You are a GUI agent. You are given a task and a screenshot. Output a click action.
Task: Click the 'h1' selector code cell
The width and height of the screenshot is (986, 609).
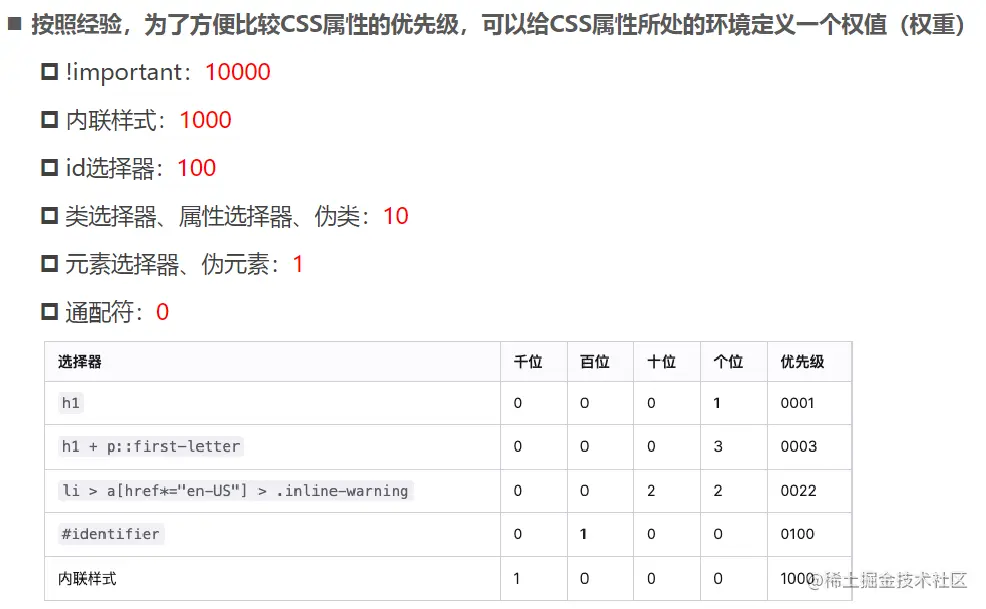(x=70, y=403)
